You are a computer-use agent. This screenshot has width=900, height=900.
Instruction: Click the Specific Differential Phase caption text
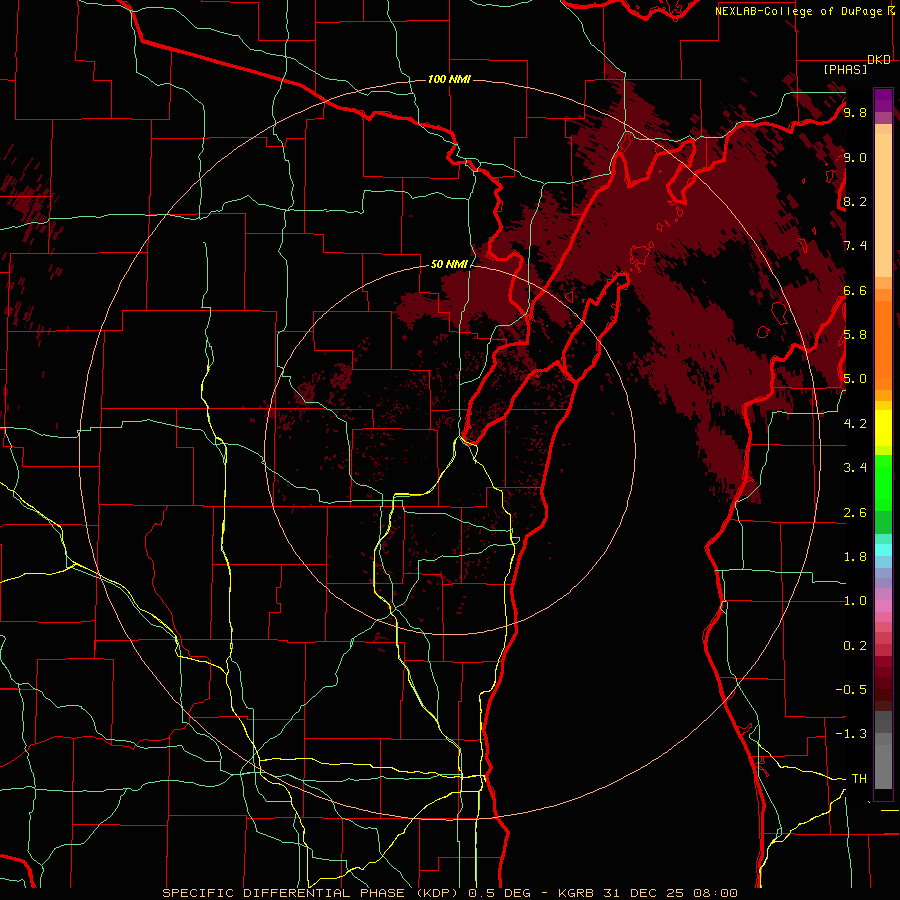click(x=449, y=893)
